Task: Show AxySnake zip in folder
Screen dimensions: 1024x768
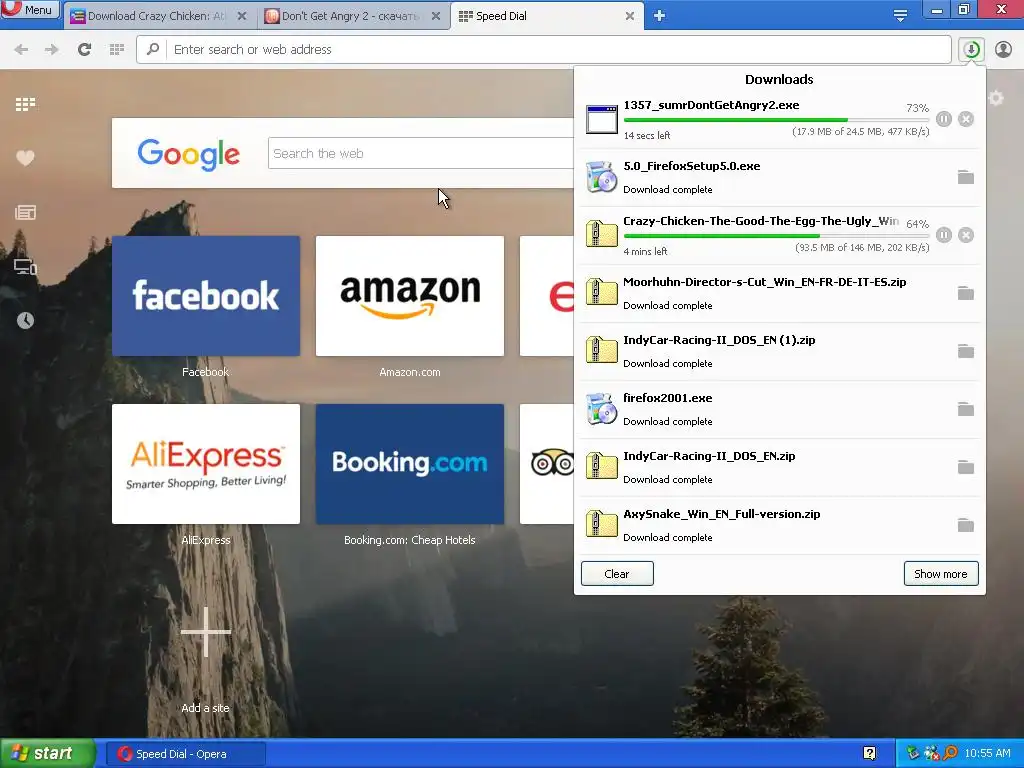Action: click(966, 525)
